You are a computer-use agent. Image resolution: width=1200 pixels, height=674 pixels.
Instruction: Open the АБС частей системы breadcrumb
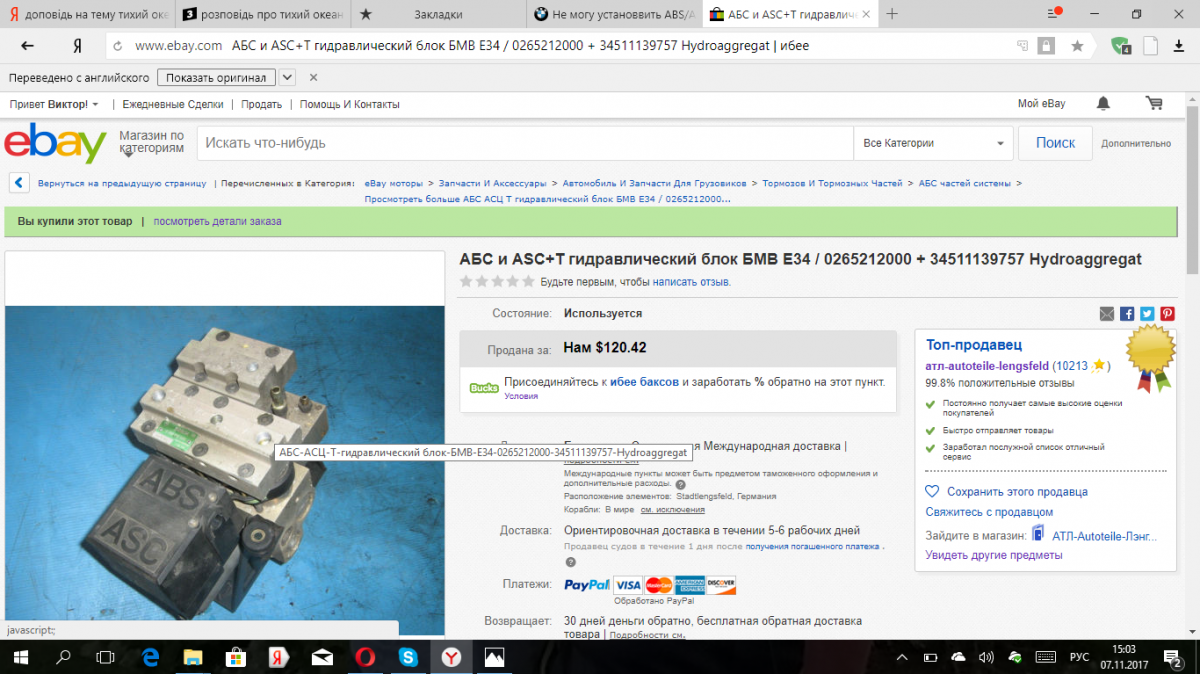click(964, 183)
